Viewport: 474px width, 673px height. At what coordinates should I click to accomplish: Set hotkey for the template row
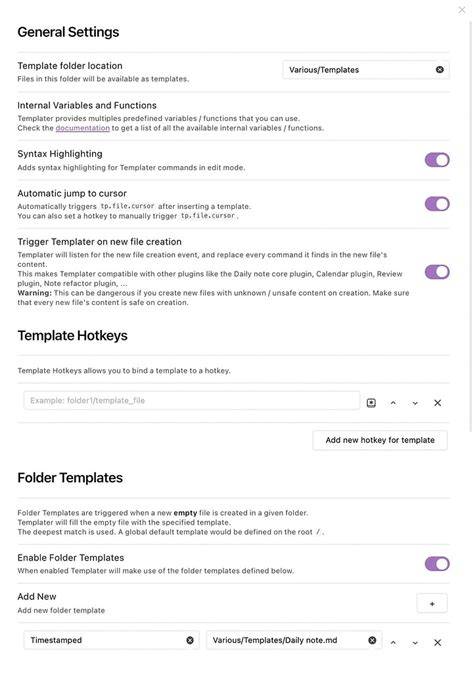pos(371,403)
